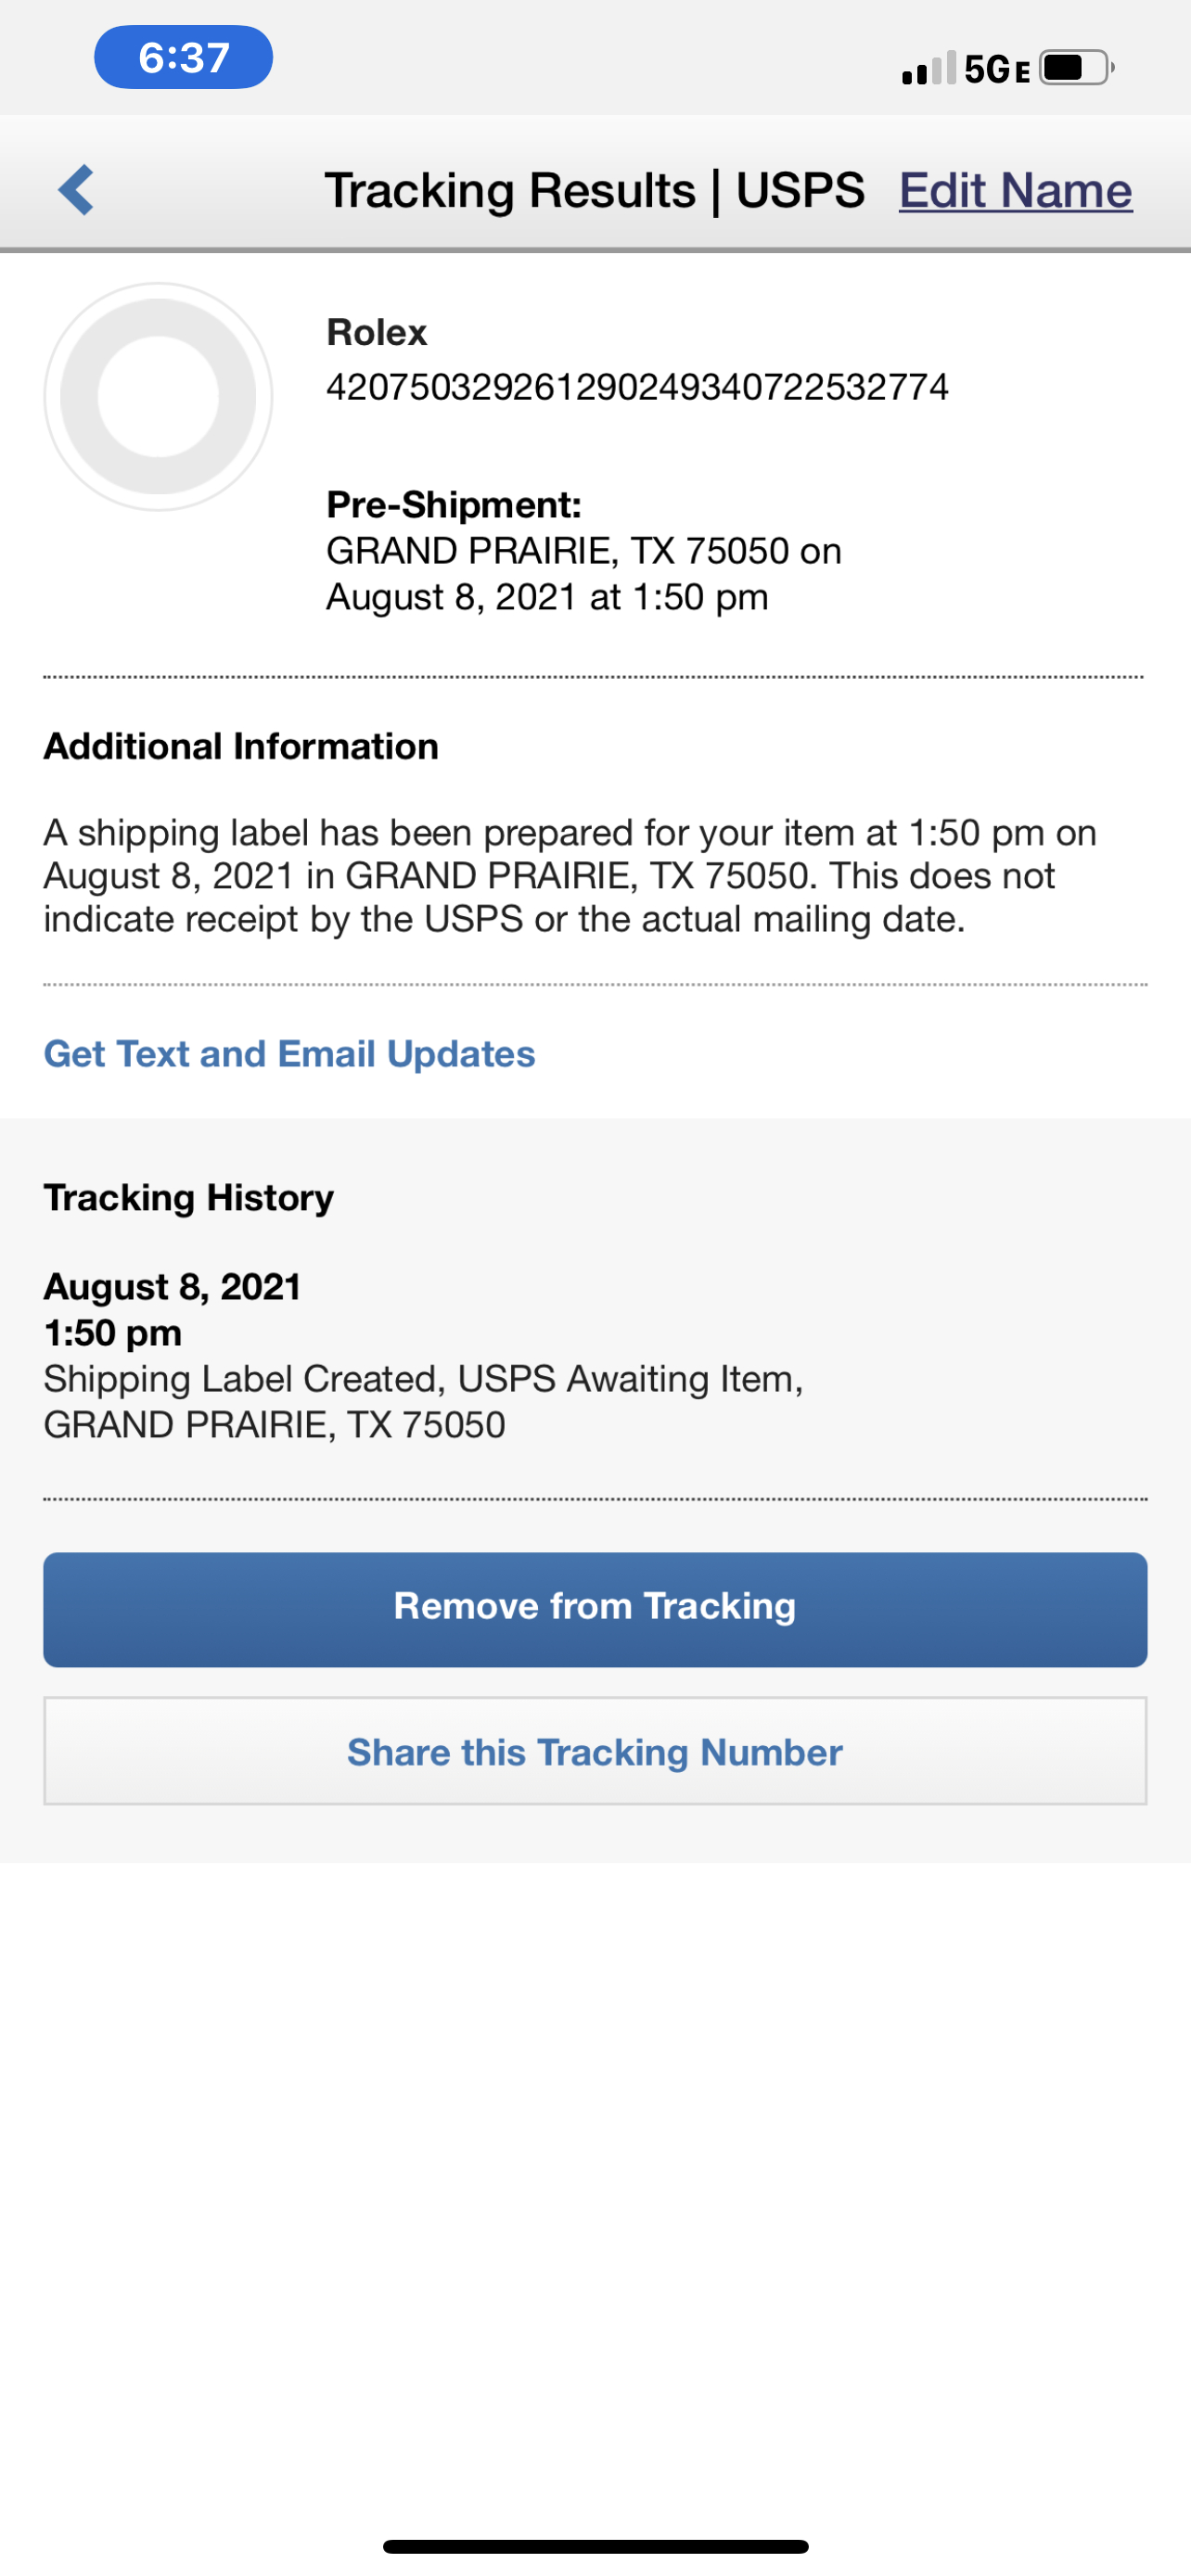
Task: Tap the battery icon in status bar
Action: tap(1077, 68)
